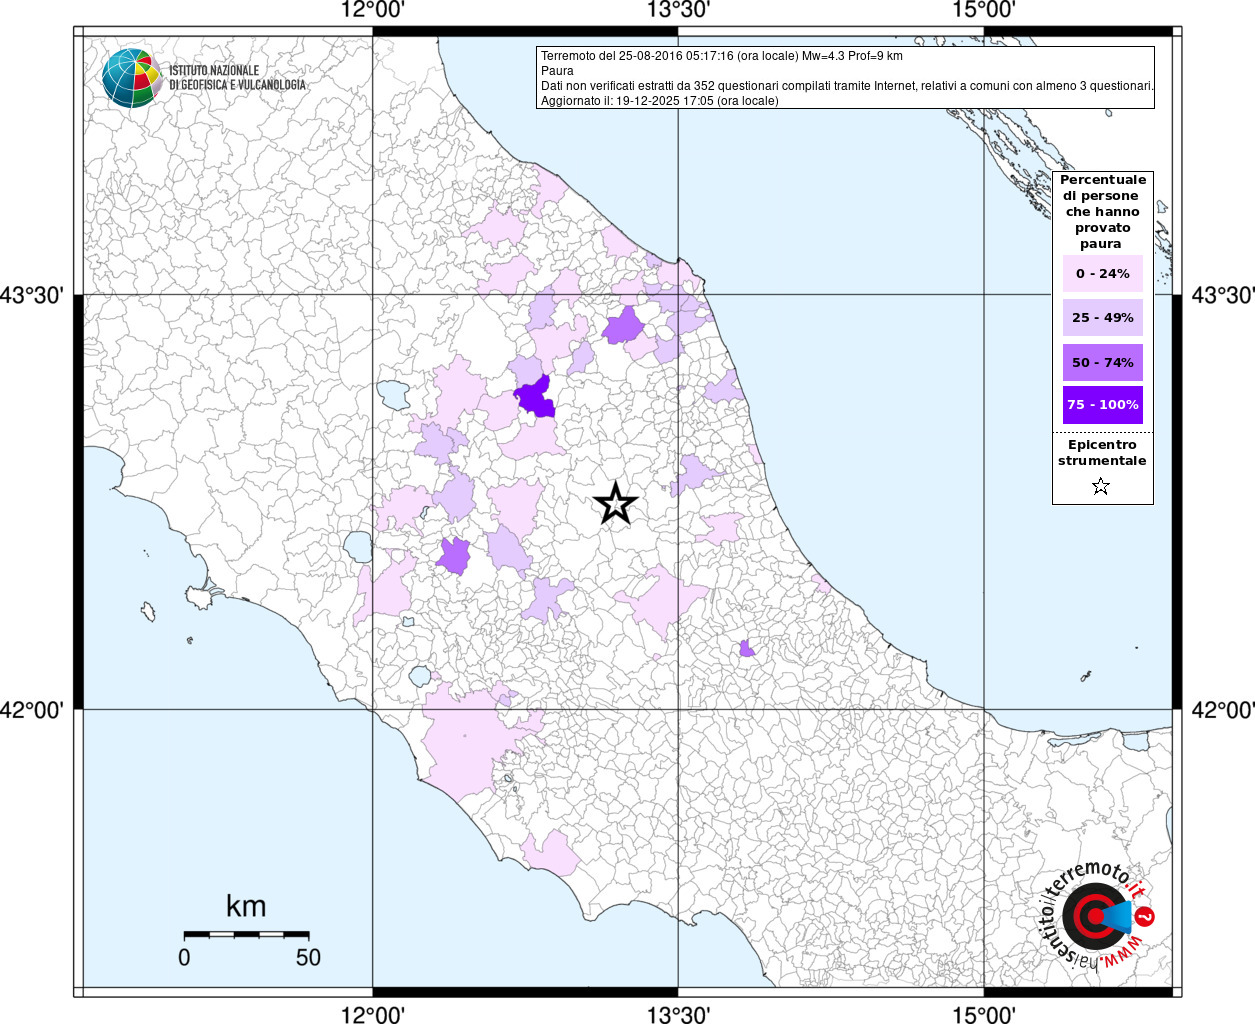The height and width of the screenshot is (1024, 1255).
Task: Click the left axis label 43°30'
Action: [32, 295]
